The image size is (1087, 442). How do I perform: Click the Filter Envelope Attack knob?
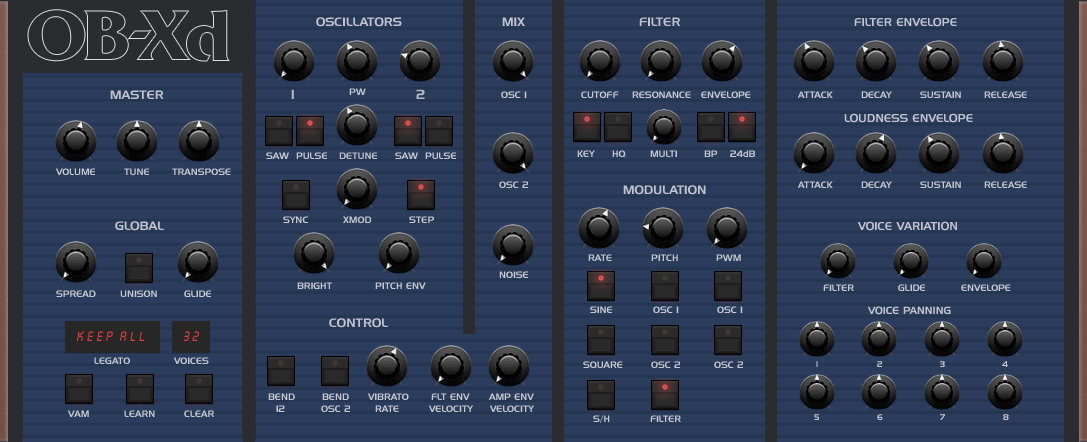814,61
